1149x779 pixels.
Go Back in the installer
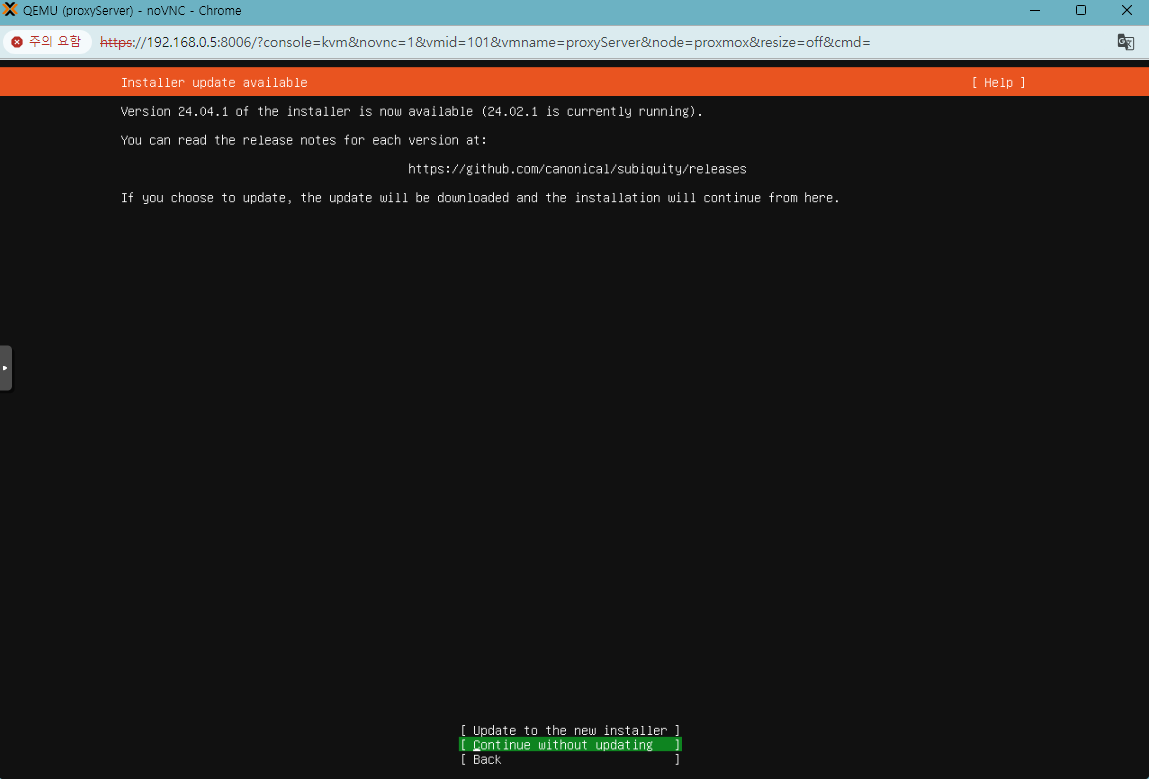click(570, 759)
